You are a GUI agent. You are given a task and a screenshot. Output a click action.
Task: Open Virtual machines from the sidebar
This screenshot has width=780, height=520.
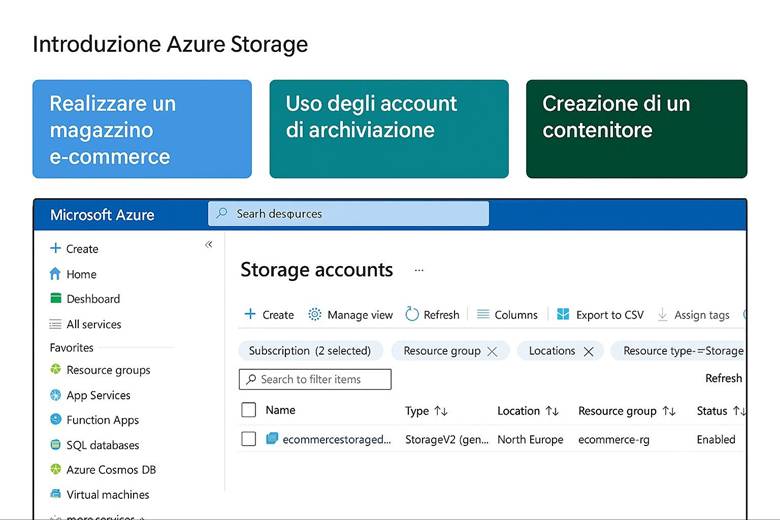(107, 494)
